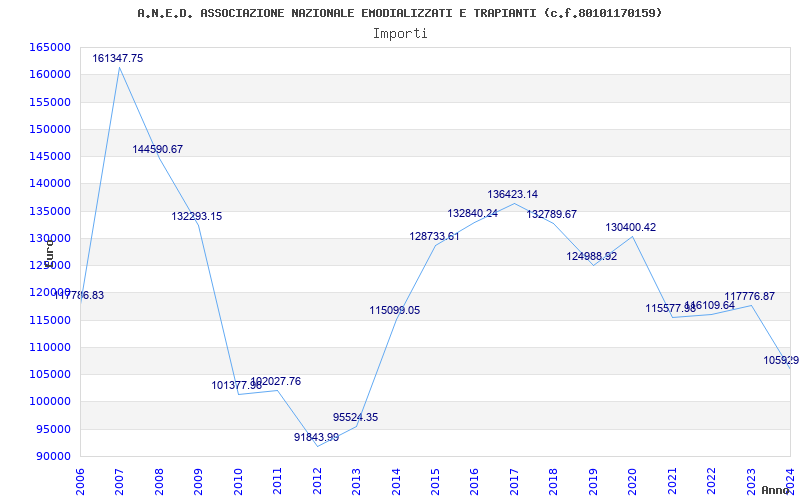Click the 128733.61 data label
800x500 pixels.
point(435,236)
